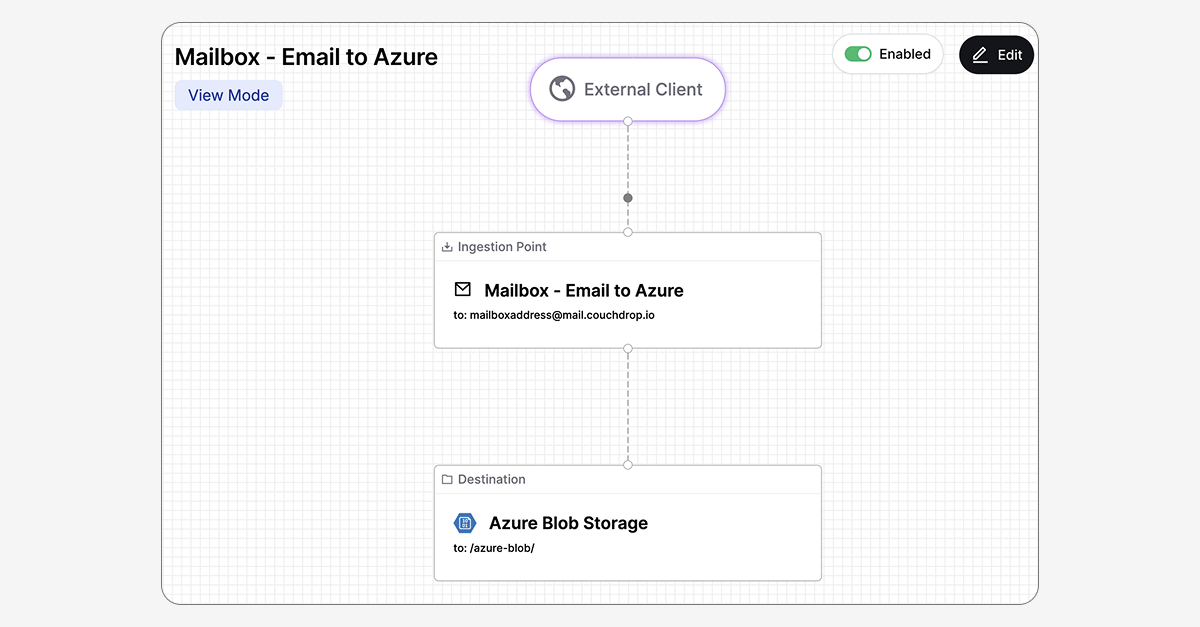Click the grey midpoint dot on the dashed line
The height and width of the screenshot is (627, 1200).
(x=627, y=197)
